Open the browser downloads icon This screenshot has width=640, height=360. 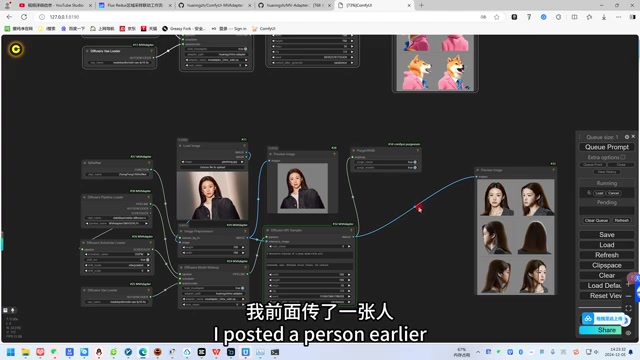pos(604,17)
